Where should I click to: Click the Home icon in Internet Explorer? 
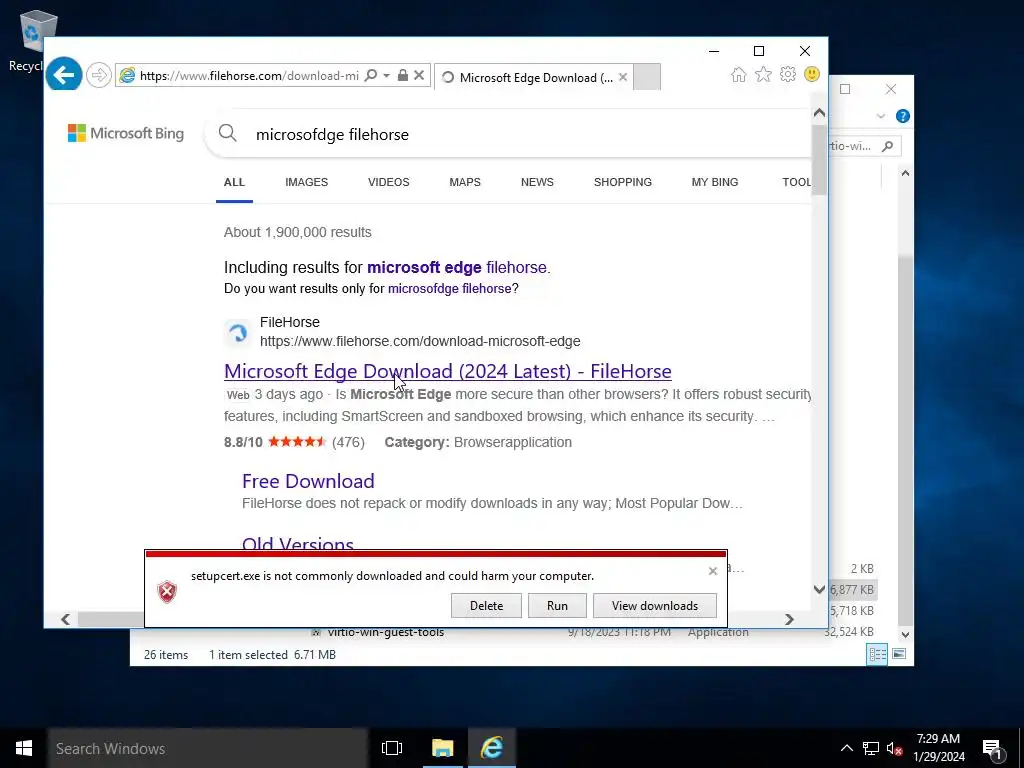point(739,74)
